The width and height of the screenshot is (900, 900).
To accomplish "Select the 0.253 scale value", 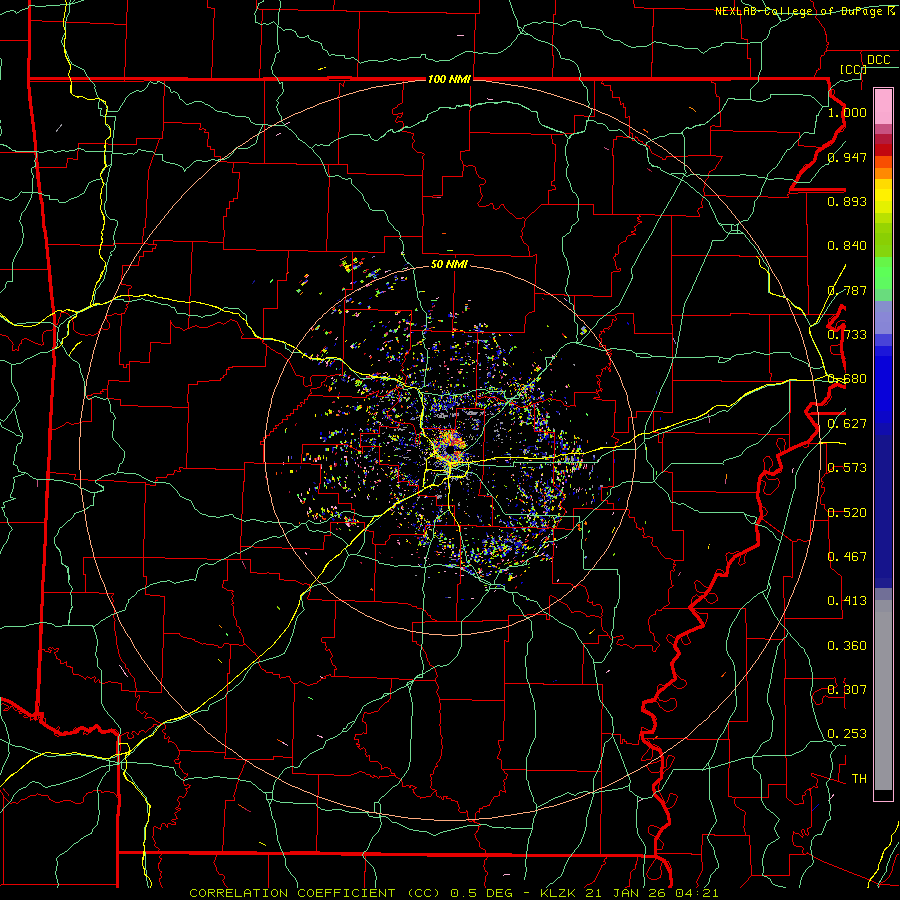I will [x=847, y=734].
